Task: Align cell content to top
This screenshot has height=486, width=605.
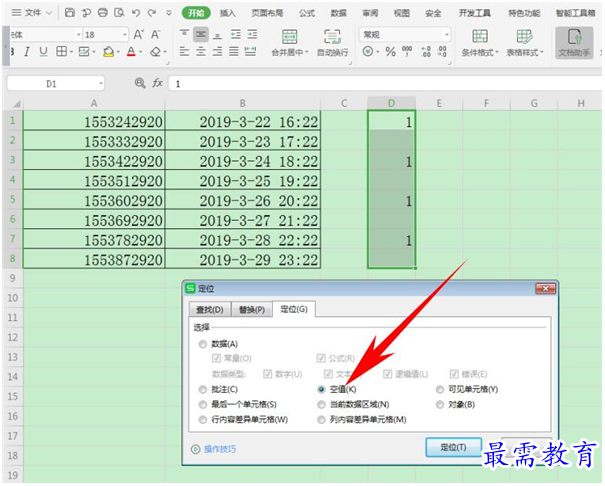Action: point(184,34)
